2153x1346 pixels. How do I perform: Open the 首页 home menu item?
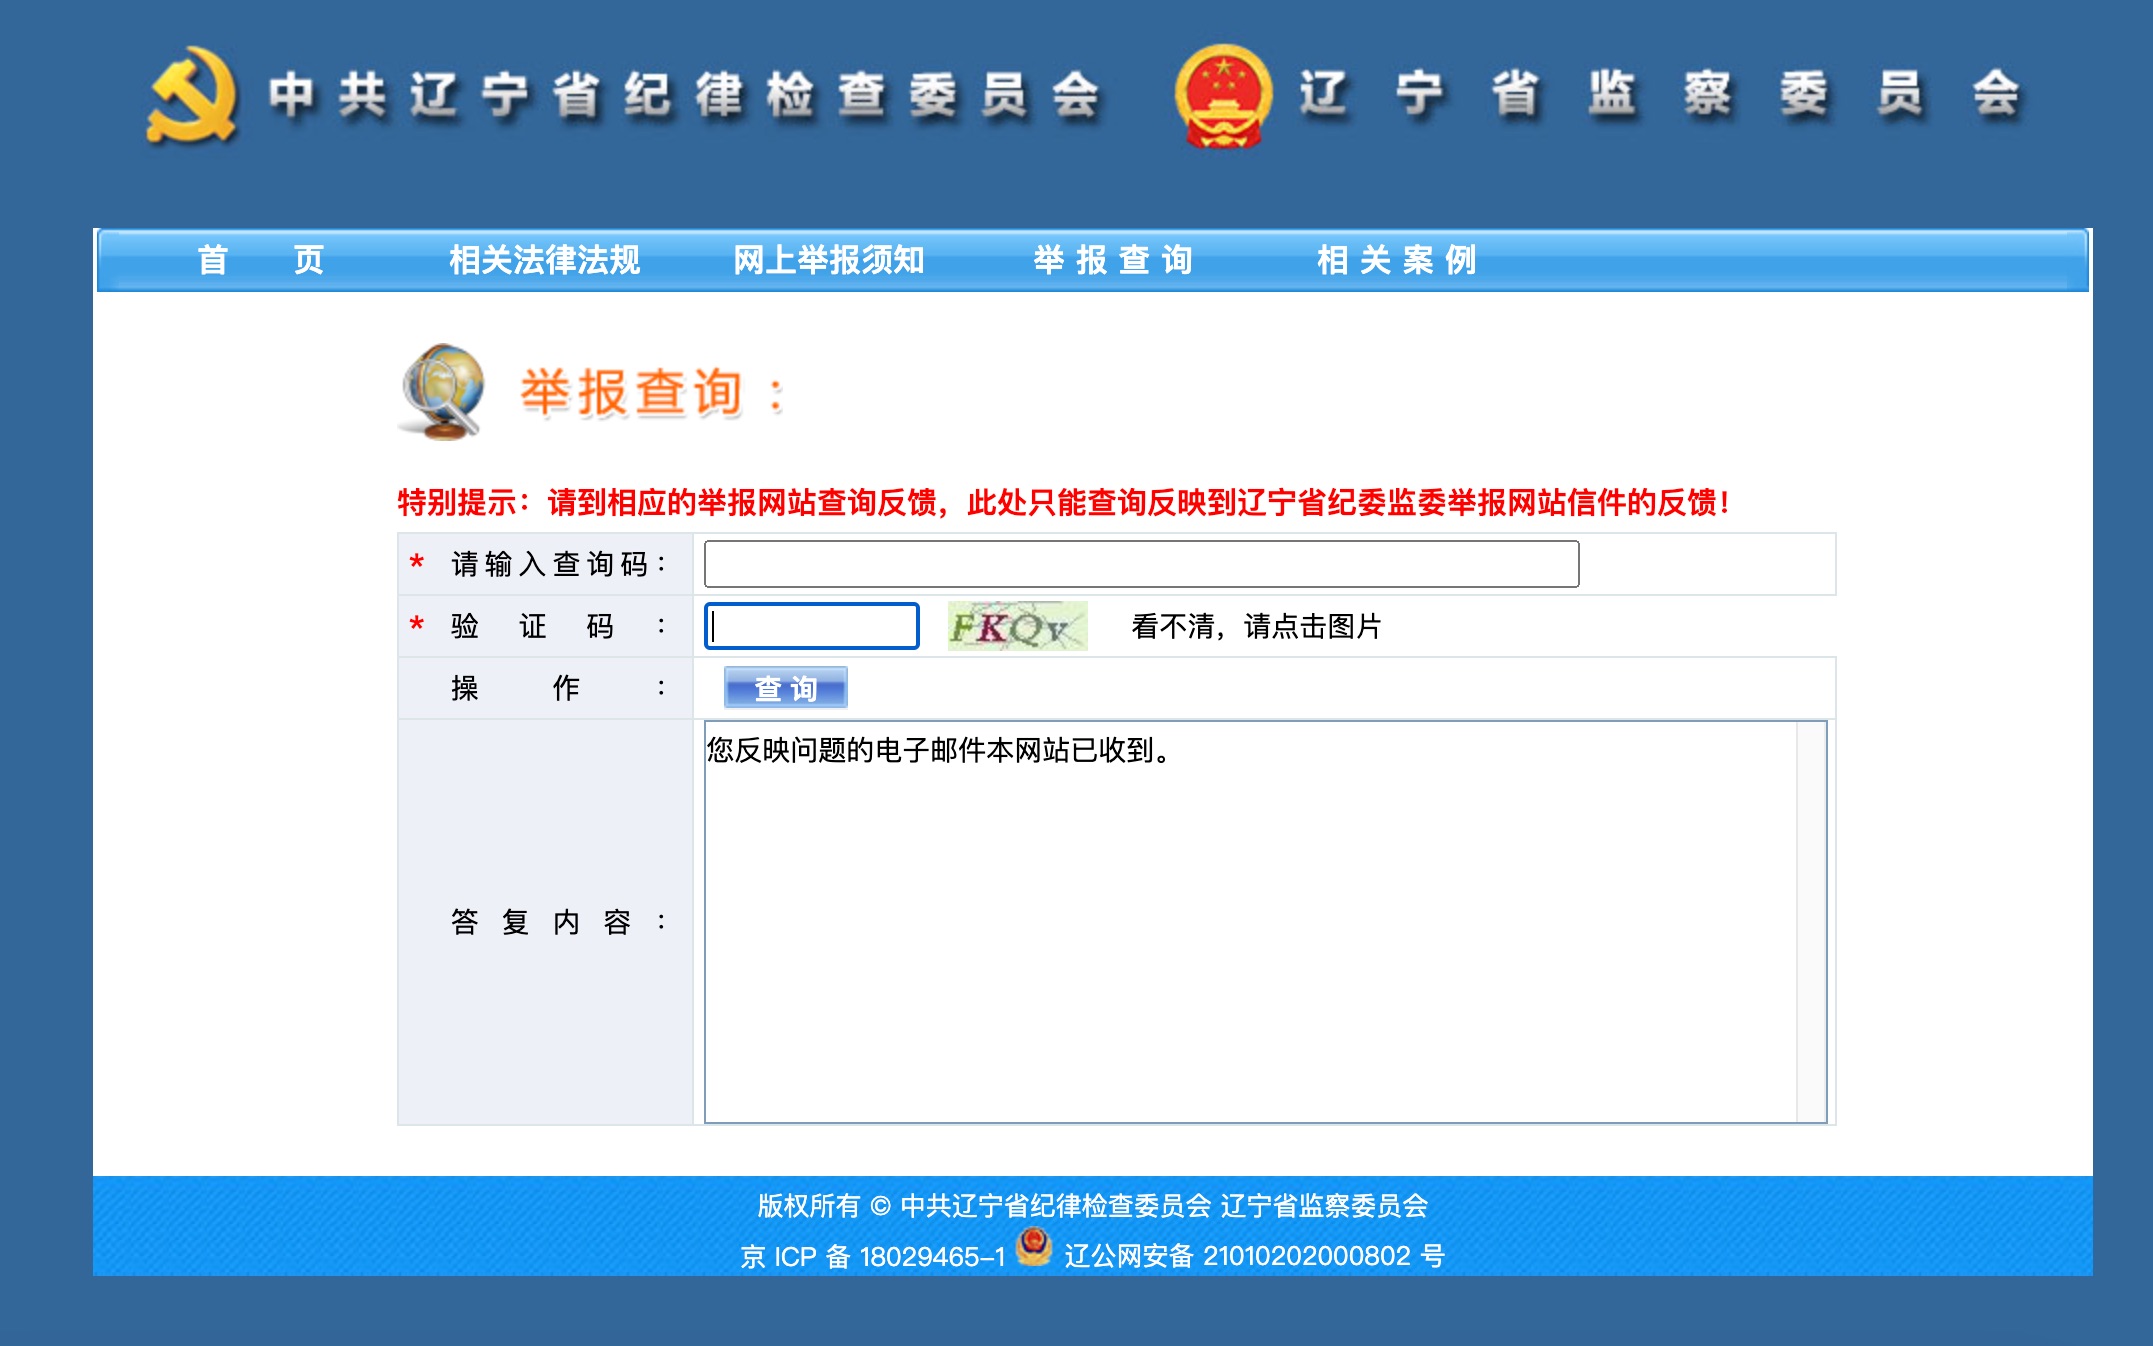pos(261,260)
